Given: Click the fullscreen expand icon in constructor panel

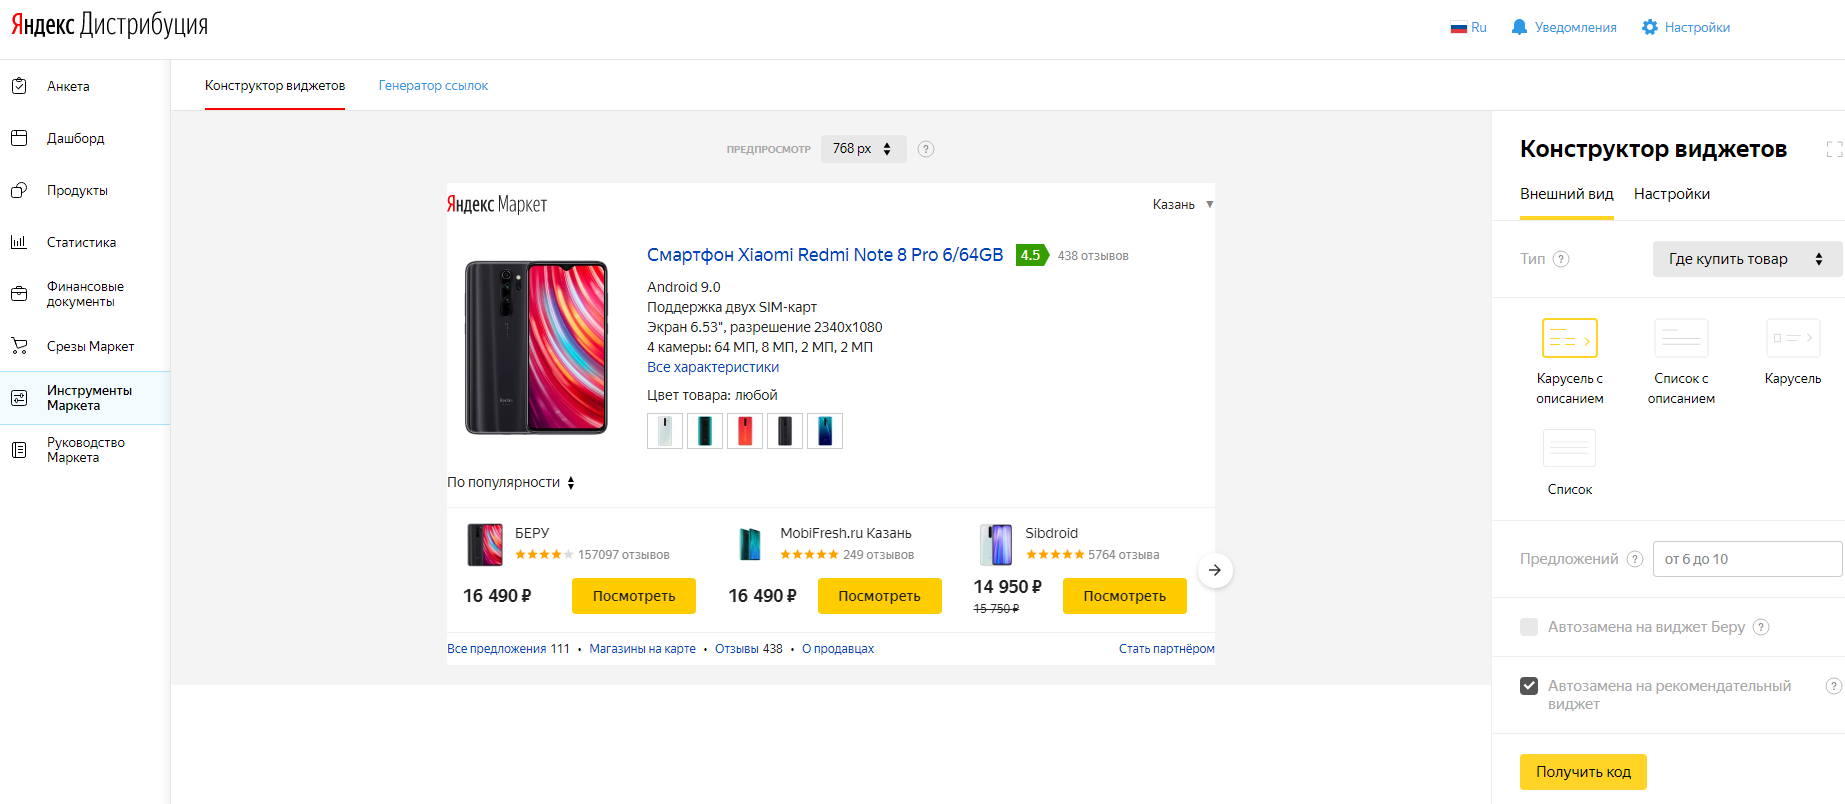Looking at the screenshot, I should pos(1834,149).
